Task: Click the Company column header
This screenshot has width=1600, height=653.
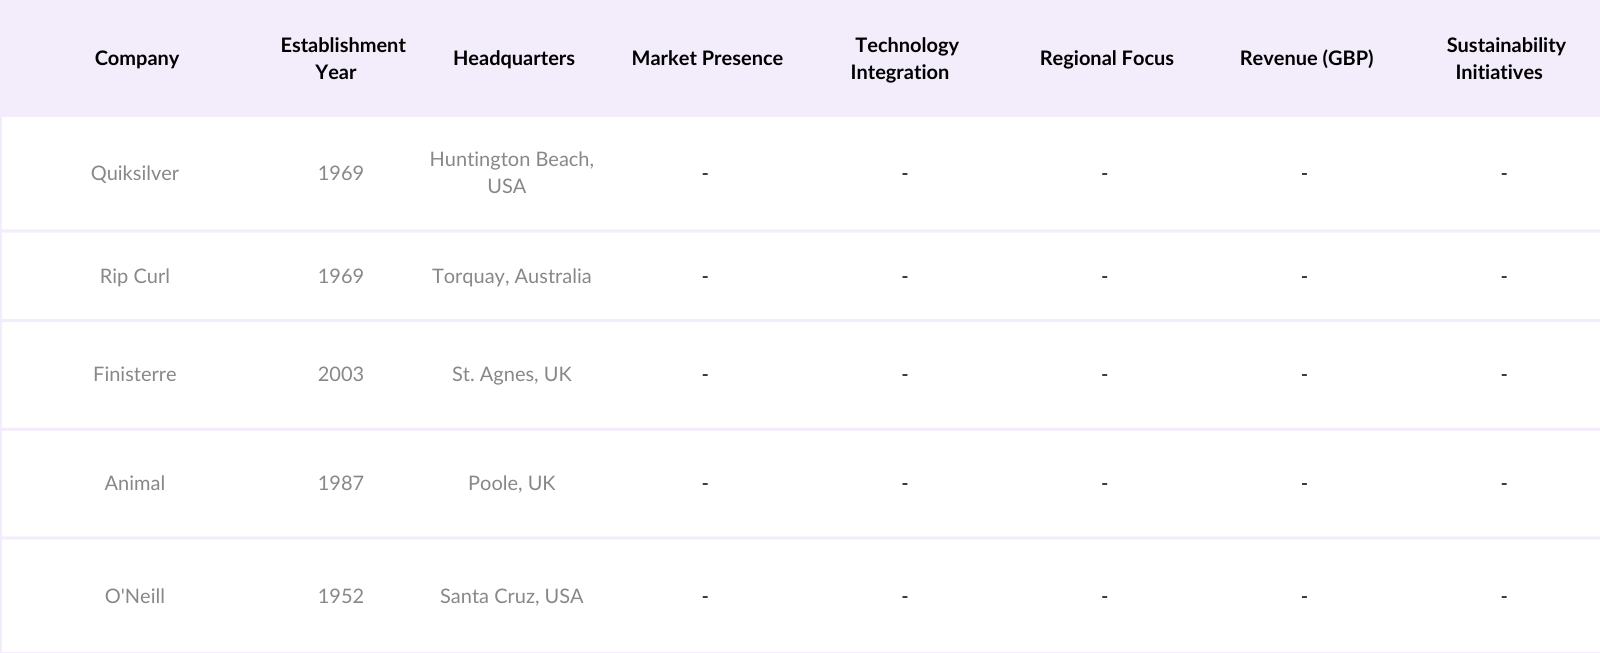Action: coord(137,58)
